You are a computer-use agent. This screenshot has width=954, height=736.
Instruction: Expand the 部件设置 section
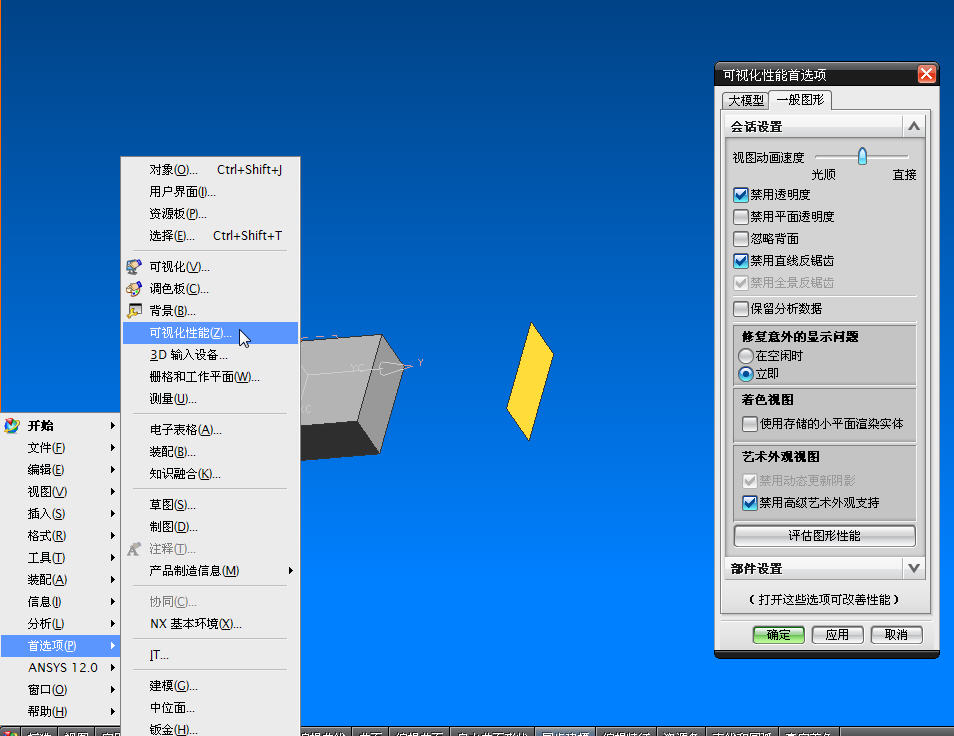[x=913, y=568]
